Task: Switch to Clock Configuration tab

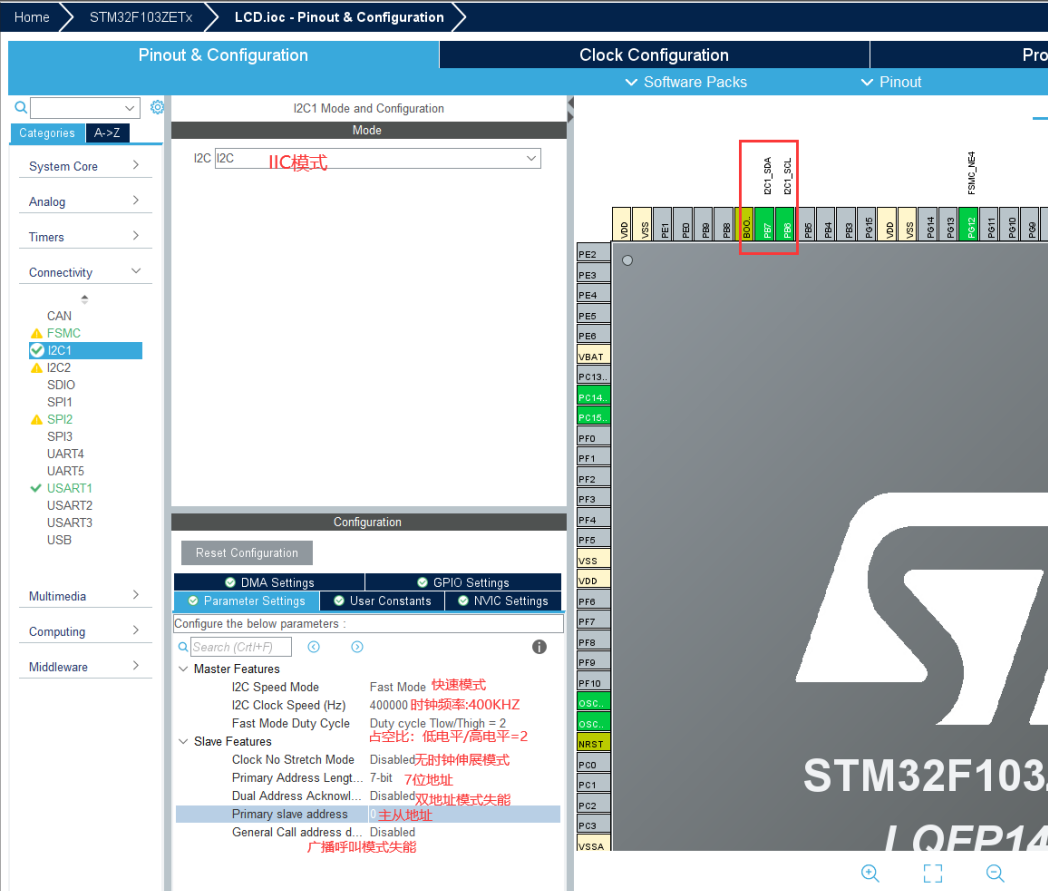Action: (x=654, y=55)
